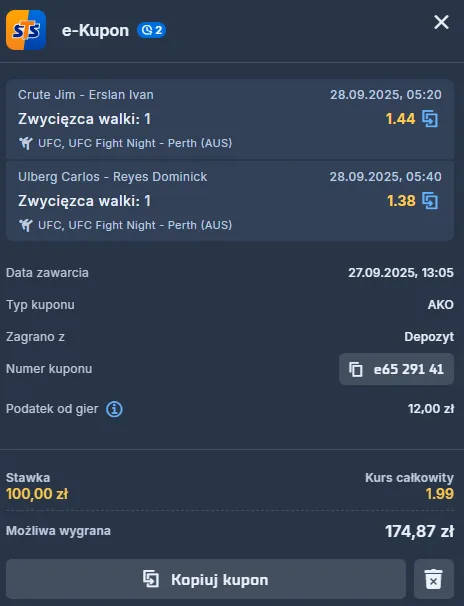
Task: Select the 1.38 odds value
Action: coord(401,201)
